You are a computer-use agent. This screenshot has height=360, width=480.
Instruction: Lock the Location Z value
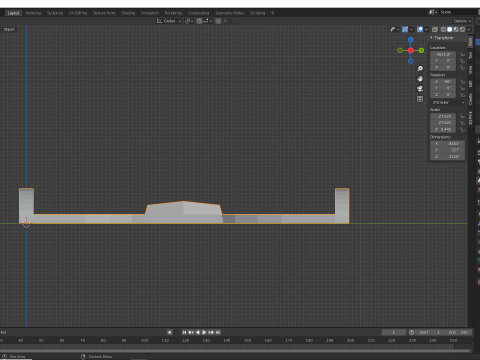[x=462, y=67]
